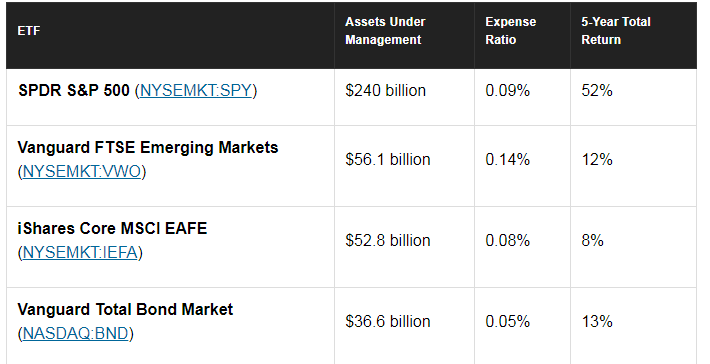Click the $52.8 billion assets cell
The height and width of the screenshot is (364, 710).
tap(388, 240)
